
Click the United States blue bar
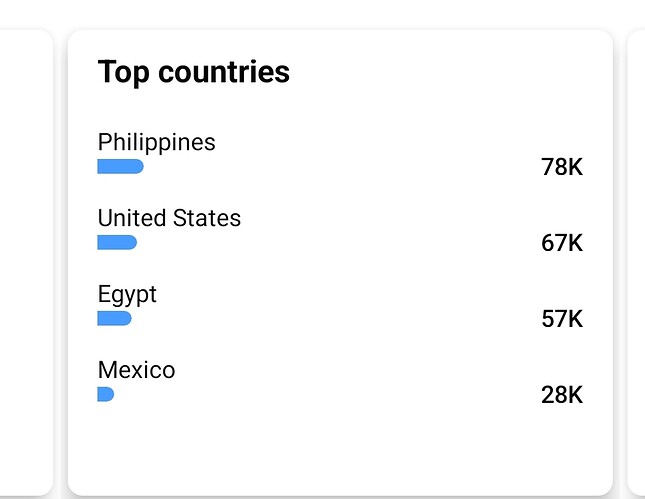coord(117,242)
